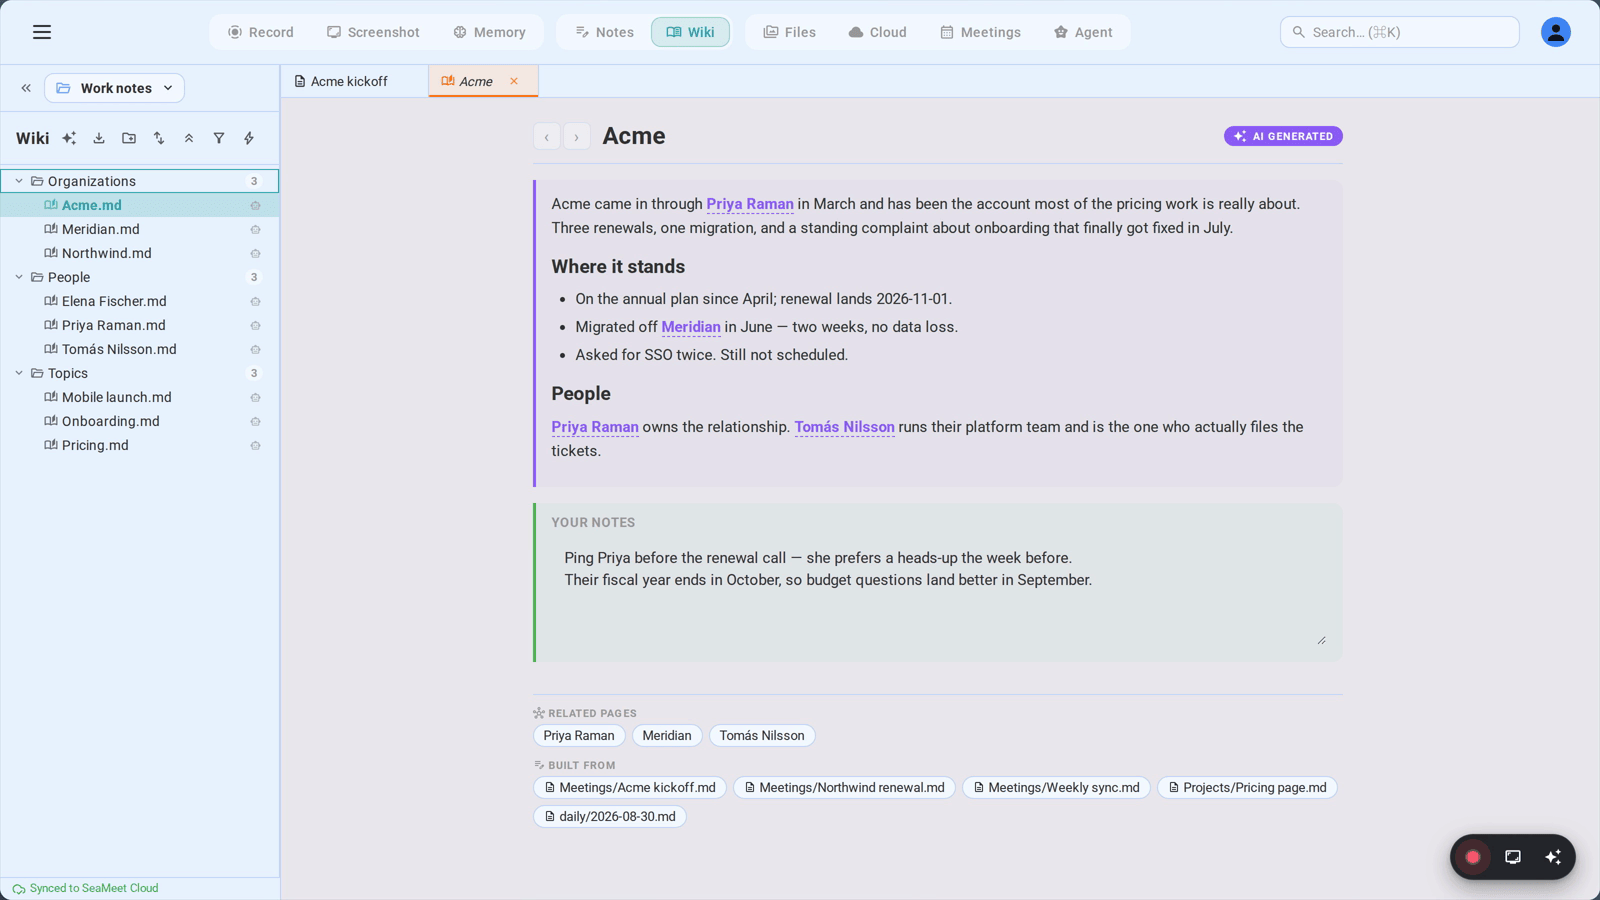
Task: Open the Meetings/Acme kickoff.md source chip
Action: (x=630, y=788)
